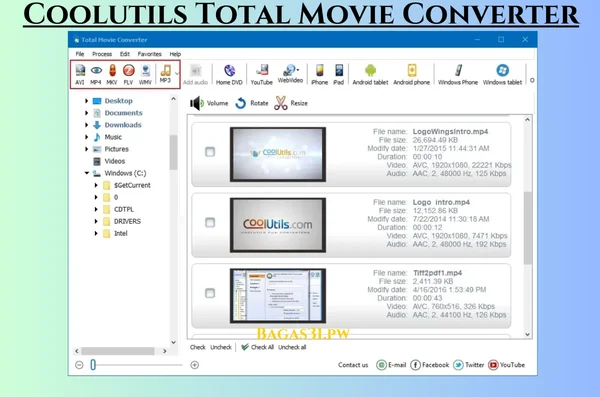Choose the MP4 output format icon
Screen dimensions: 600x397
96,74
